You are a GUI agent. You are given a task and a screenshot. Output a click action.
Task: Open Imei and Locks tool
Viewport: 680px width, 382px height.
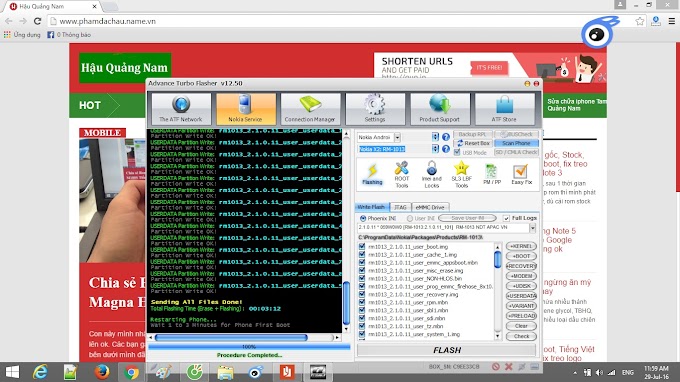coord(432,174)
